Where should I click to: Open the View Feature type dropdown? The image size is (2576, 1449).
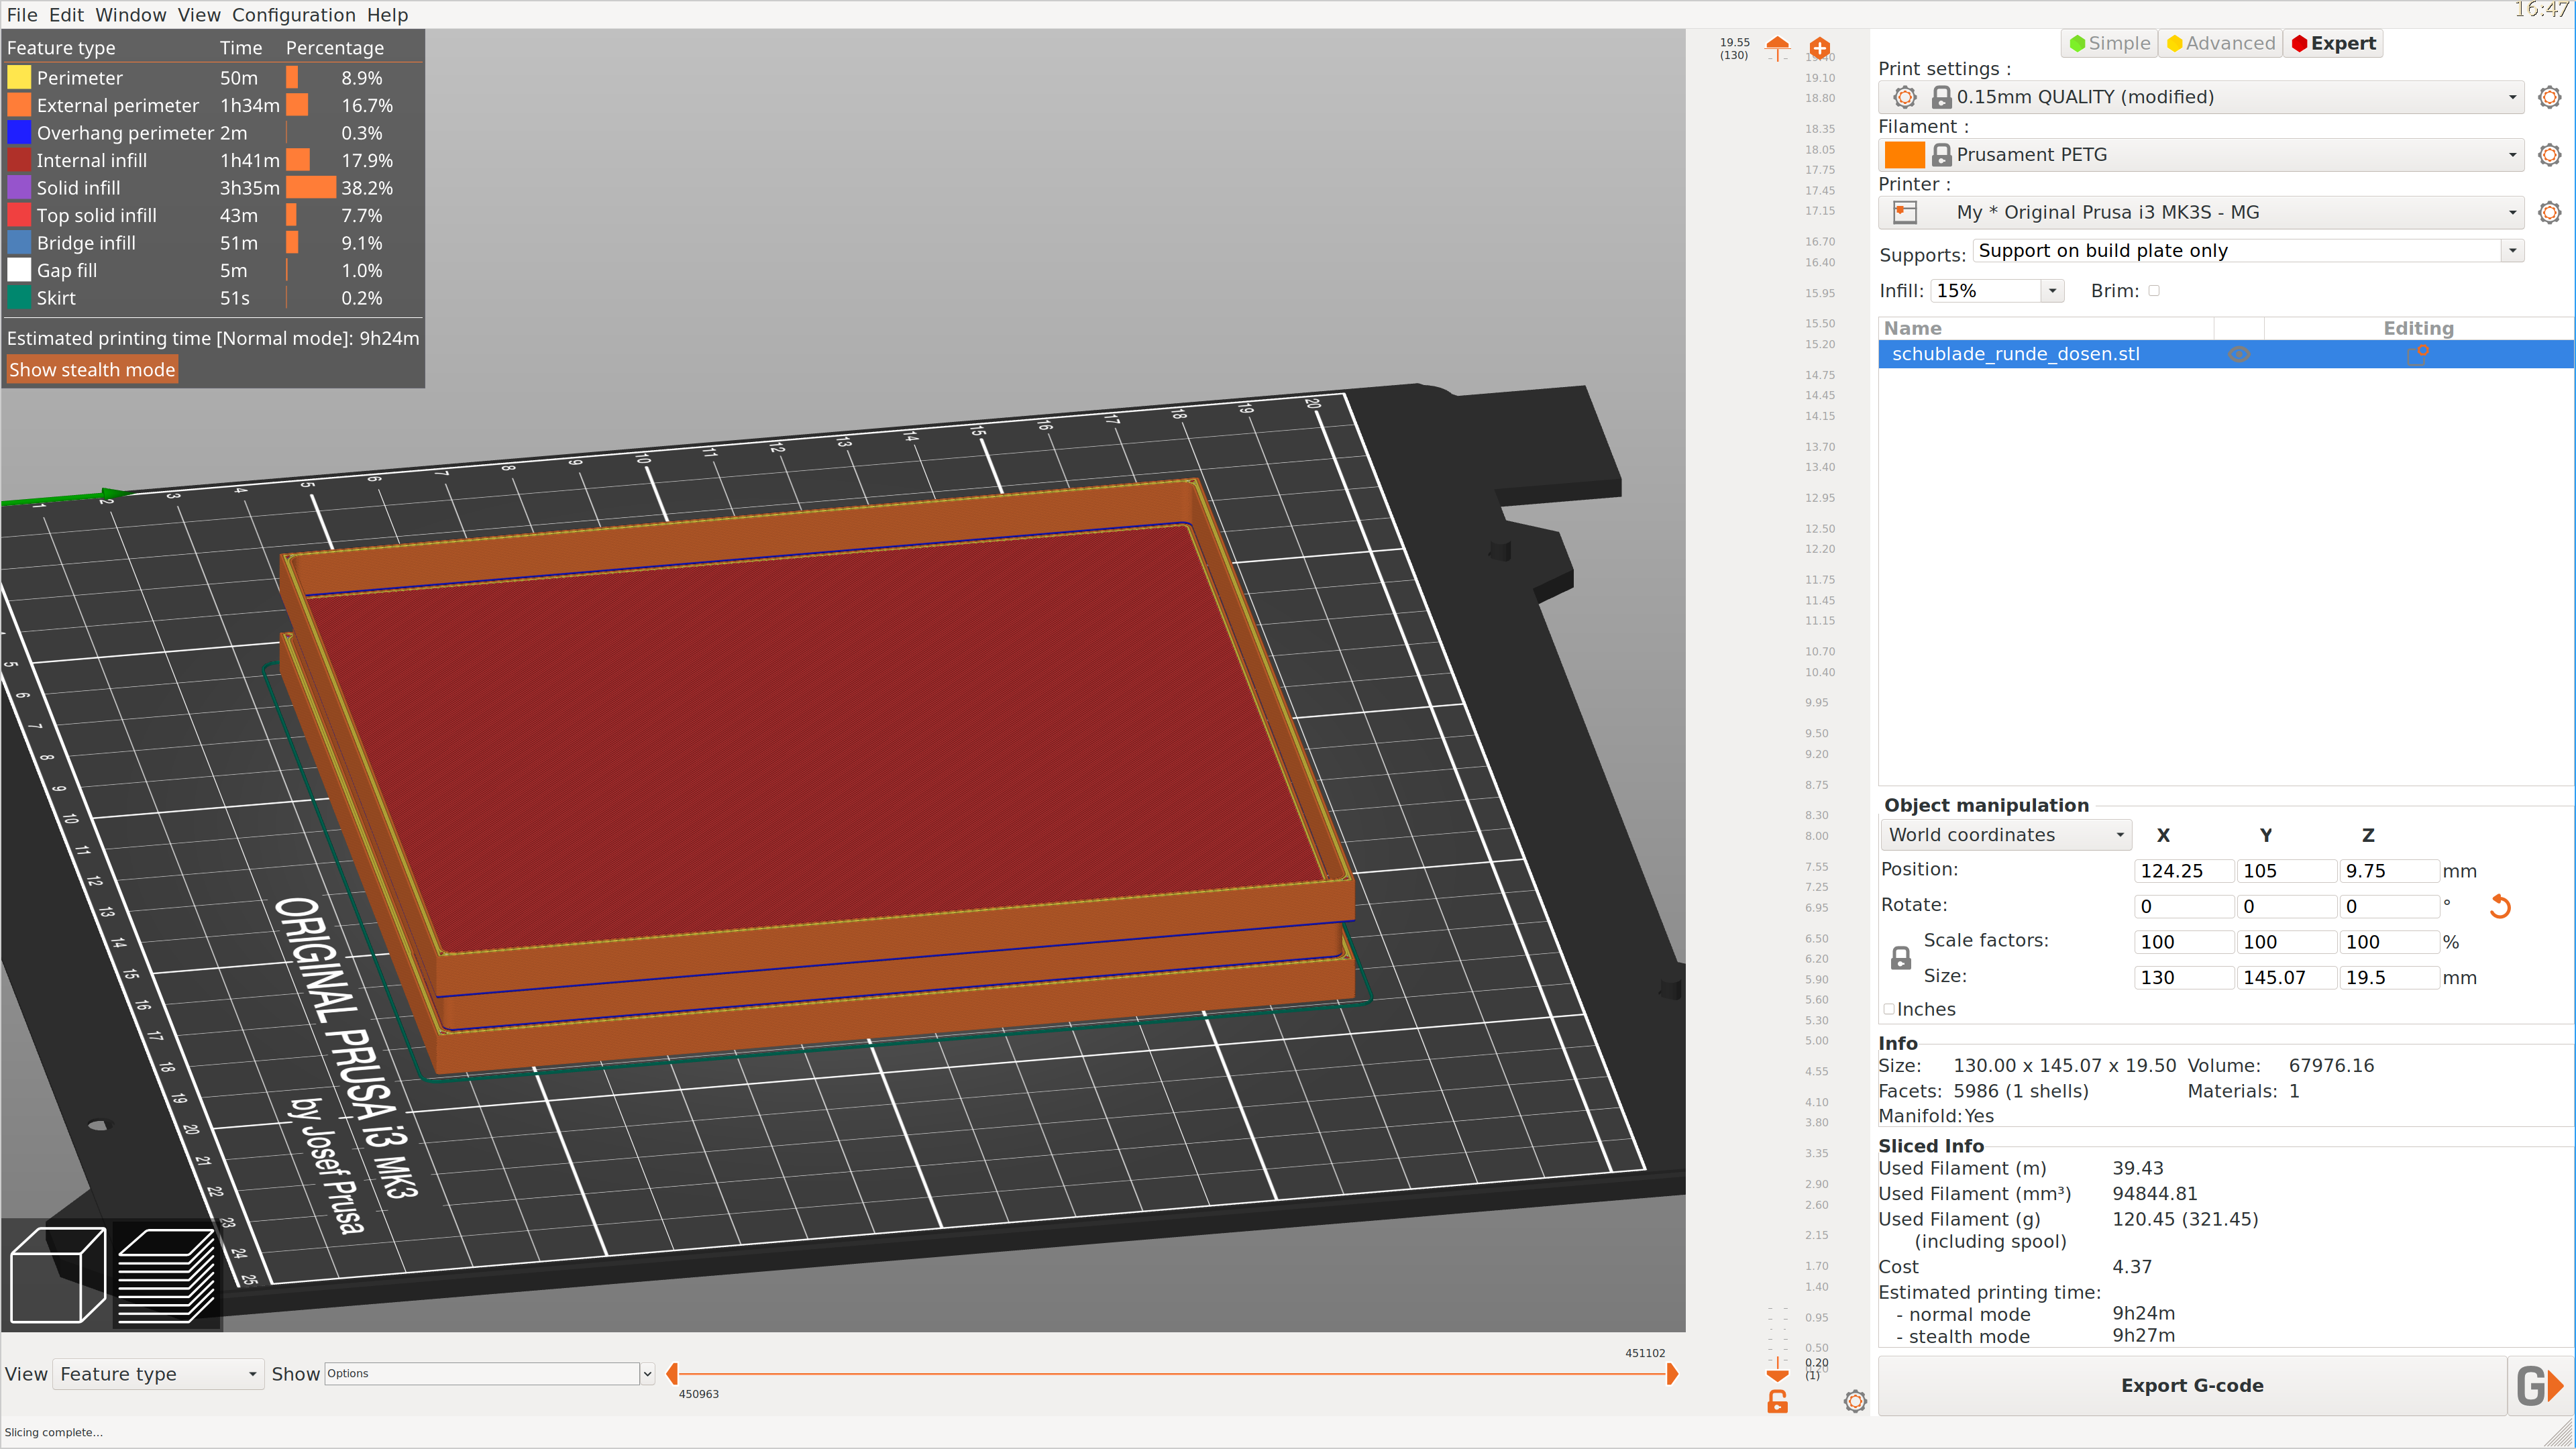coord(159,1374)
